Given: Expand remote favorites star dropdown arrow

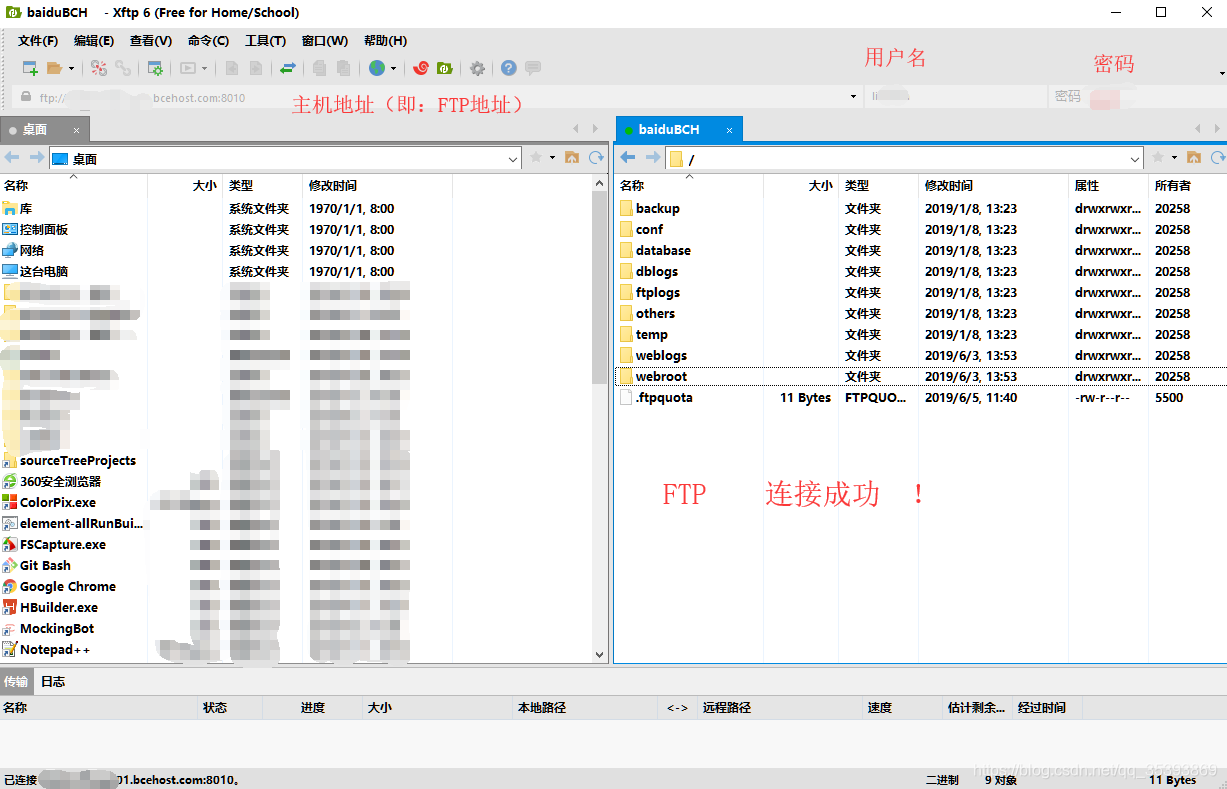Looking at the screenshot, I should (1174, 158).
